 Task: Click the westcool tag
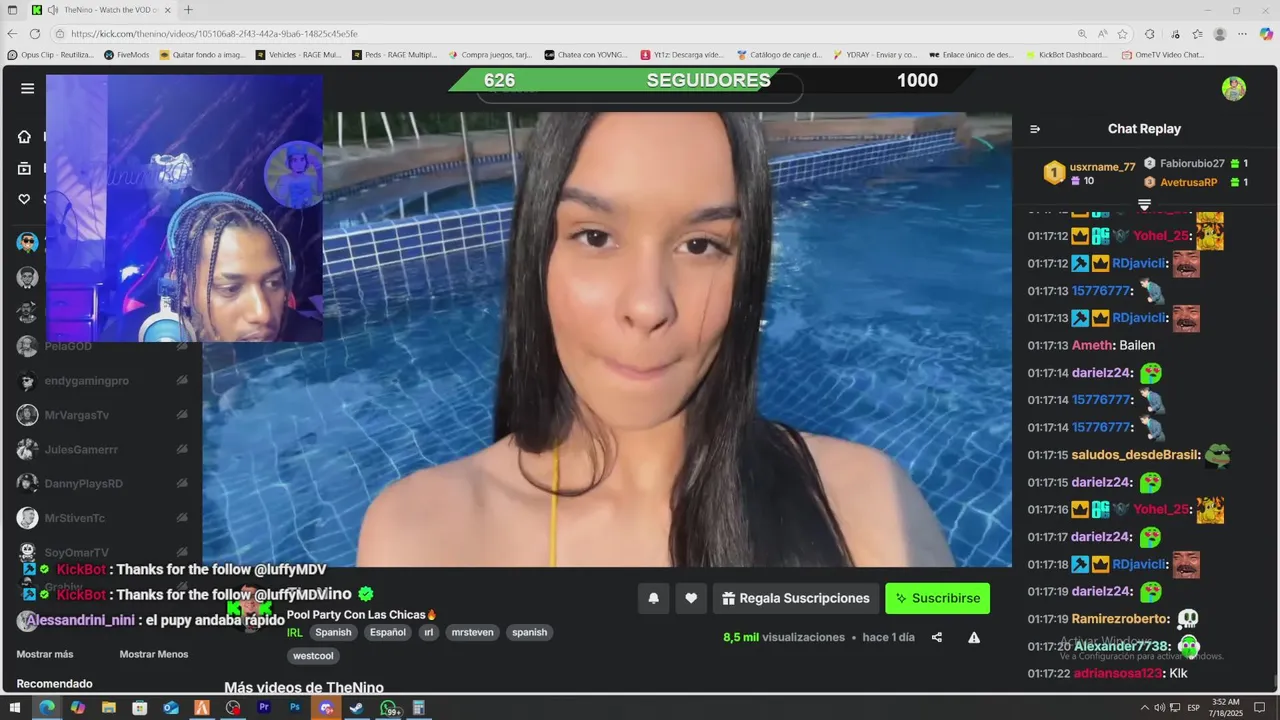313,656
